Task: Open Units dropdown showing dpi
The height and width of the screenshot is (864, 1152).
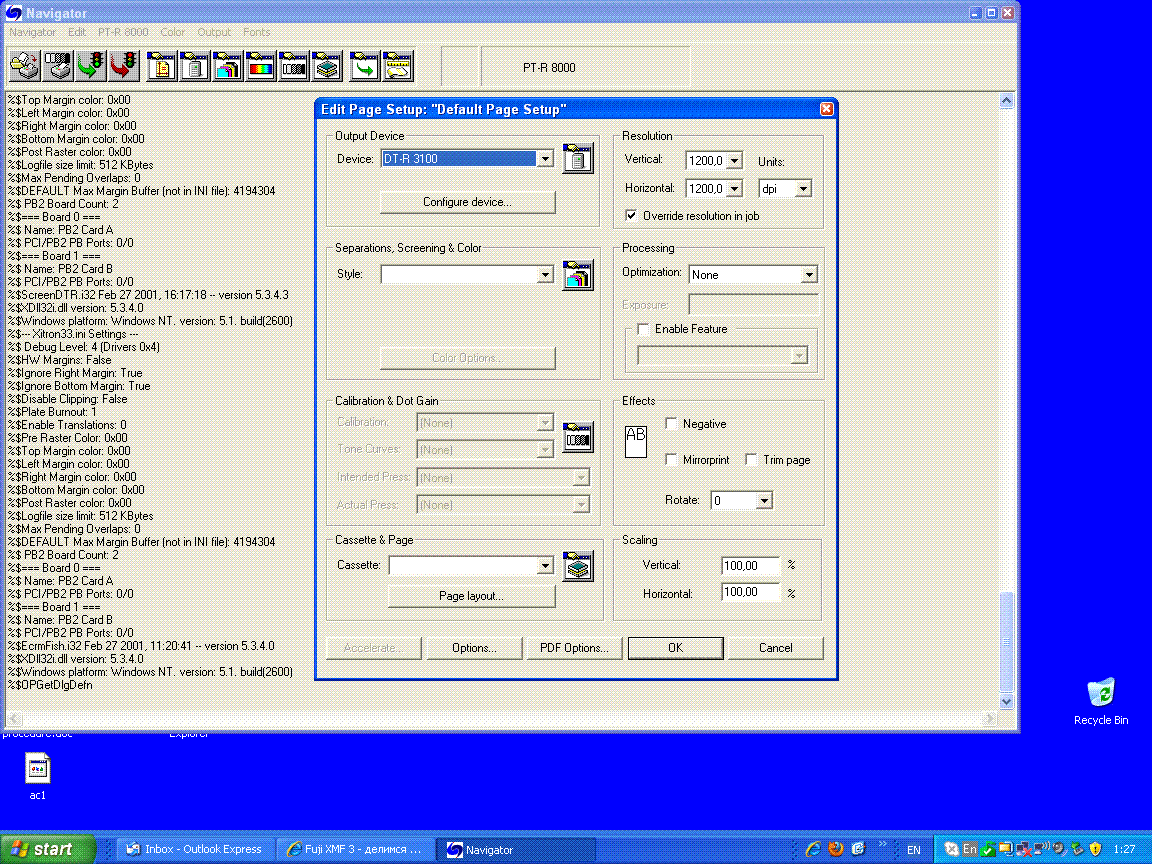Action: [803, 189]
